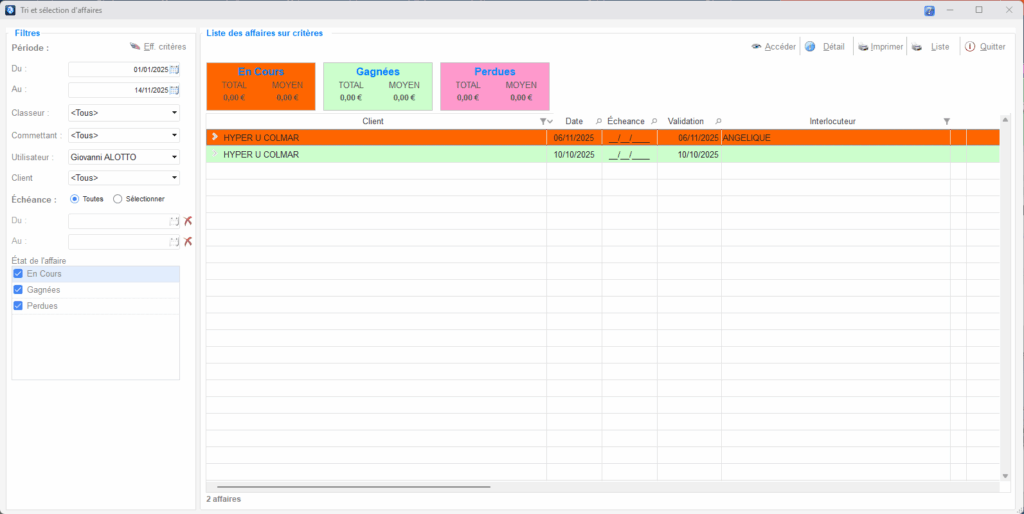Screen dimensions: 1024x514
Task: Toggle the Gagnées checkbox
Action: pyautogui.click(x=18, y=289)
